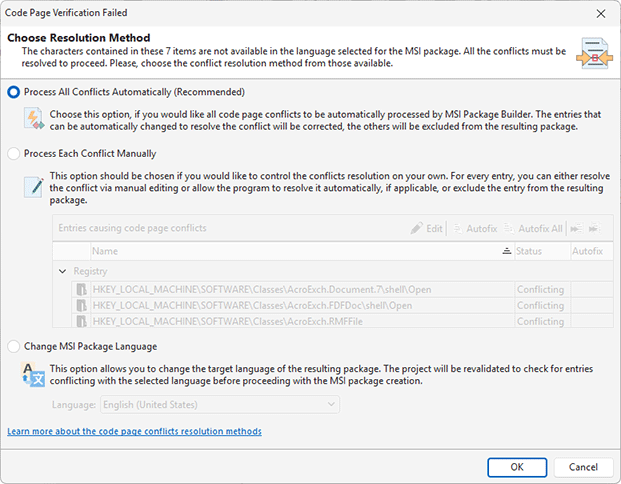621x484 pixels.
Task: Click the Autofix toolbar button
Action: click(475, 228)
